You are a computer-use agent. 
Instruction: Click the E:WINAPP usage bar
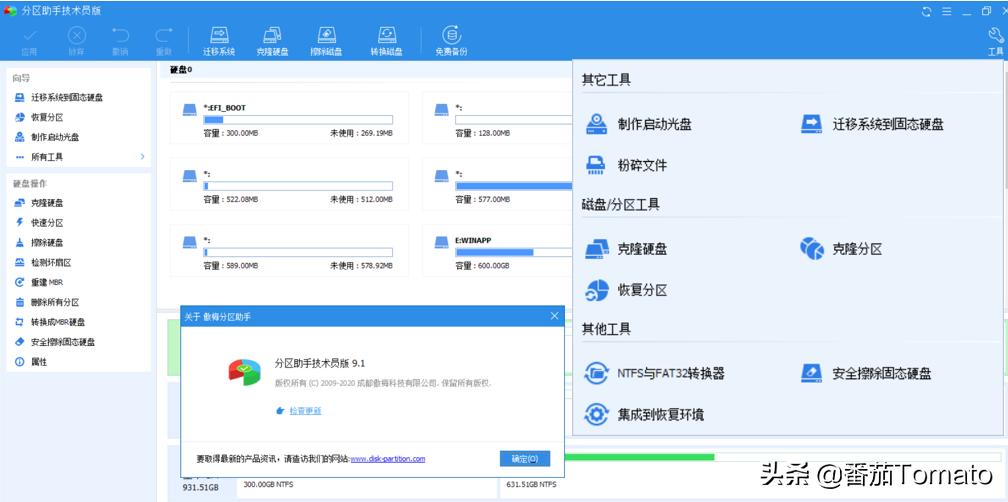(514, 252)
